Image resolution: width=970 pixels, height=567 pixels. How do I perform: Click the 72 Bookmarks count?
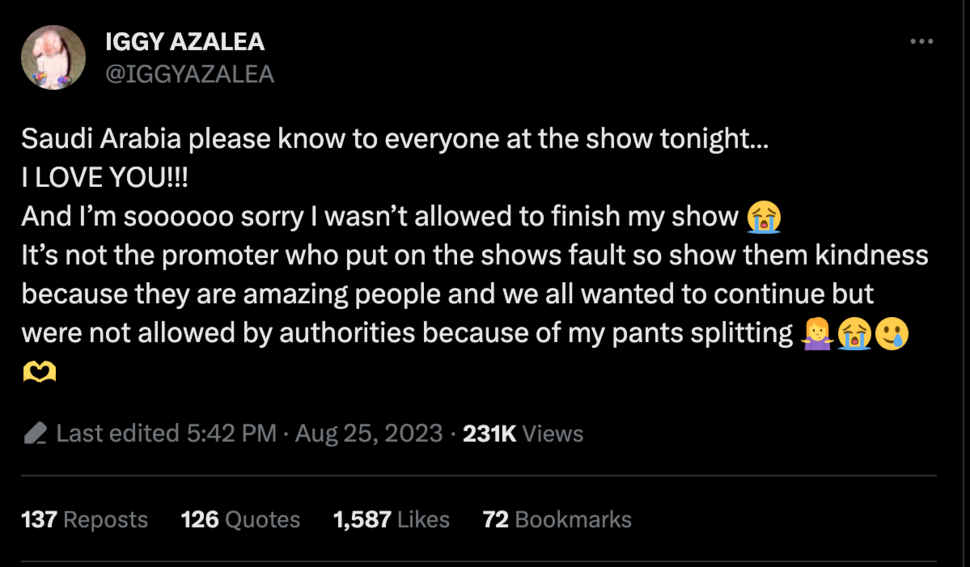557,519
